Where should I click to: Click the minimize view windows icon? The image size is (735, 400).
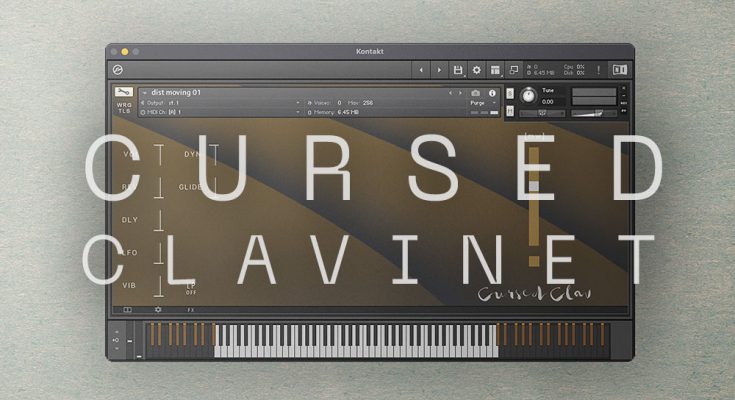click(x=514, y=70)
